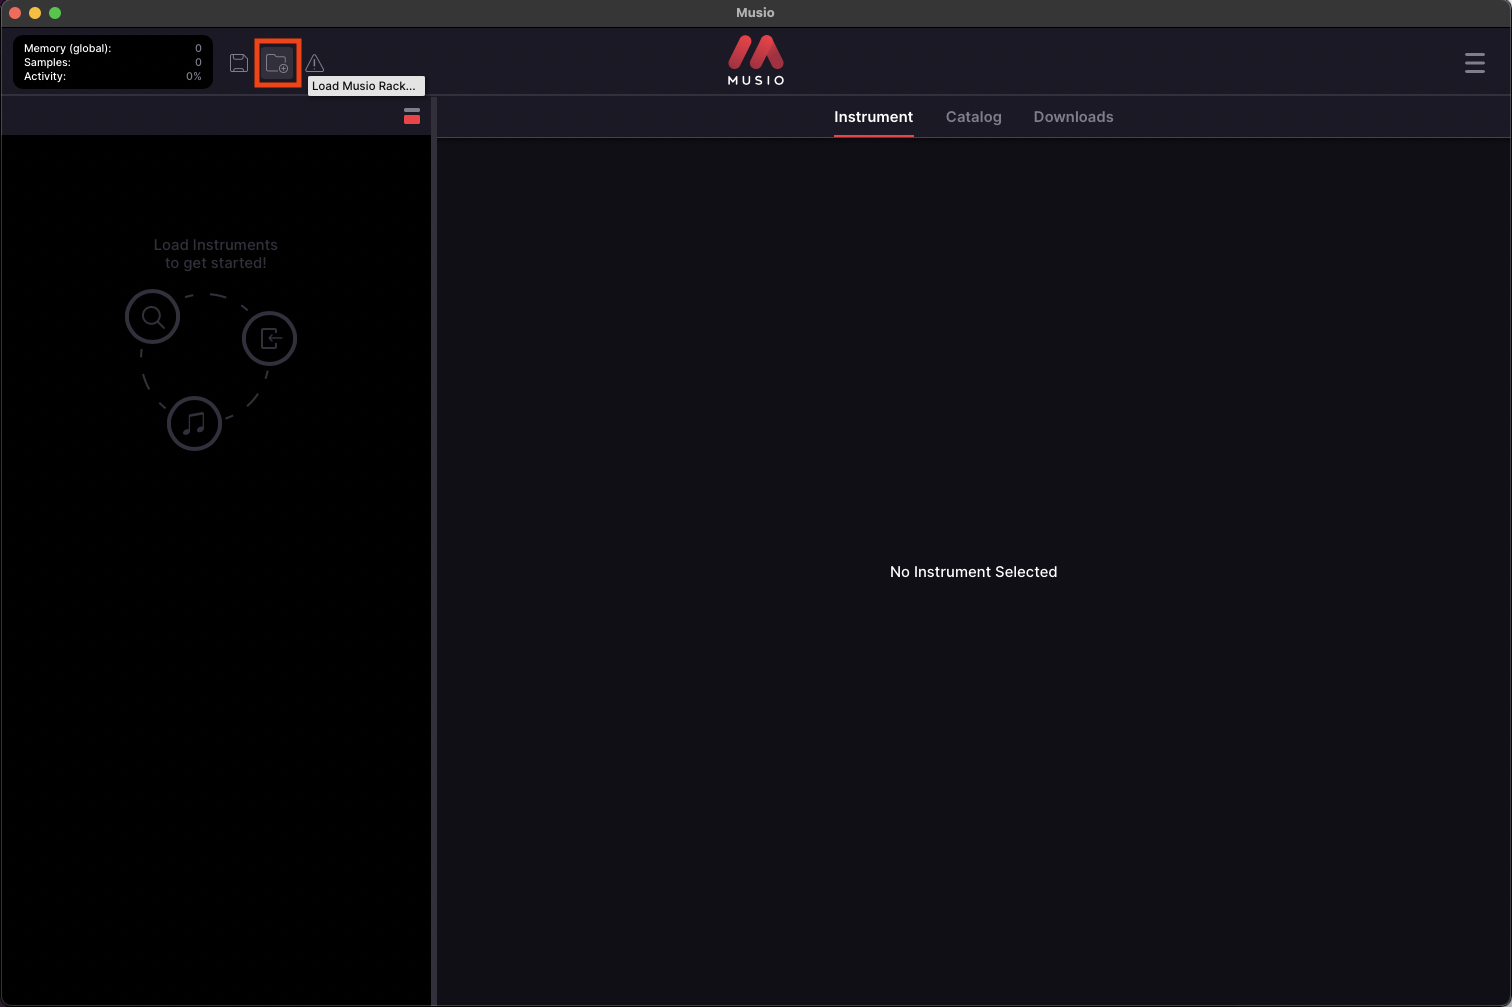Switch to the Instrument tab
The image size is (1512, 1007).
874,117
